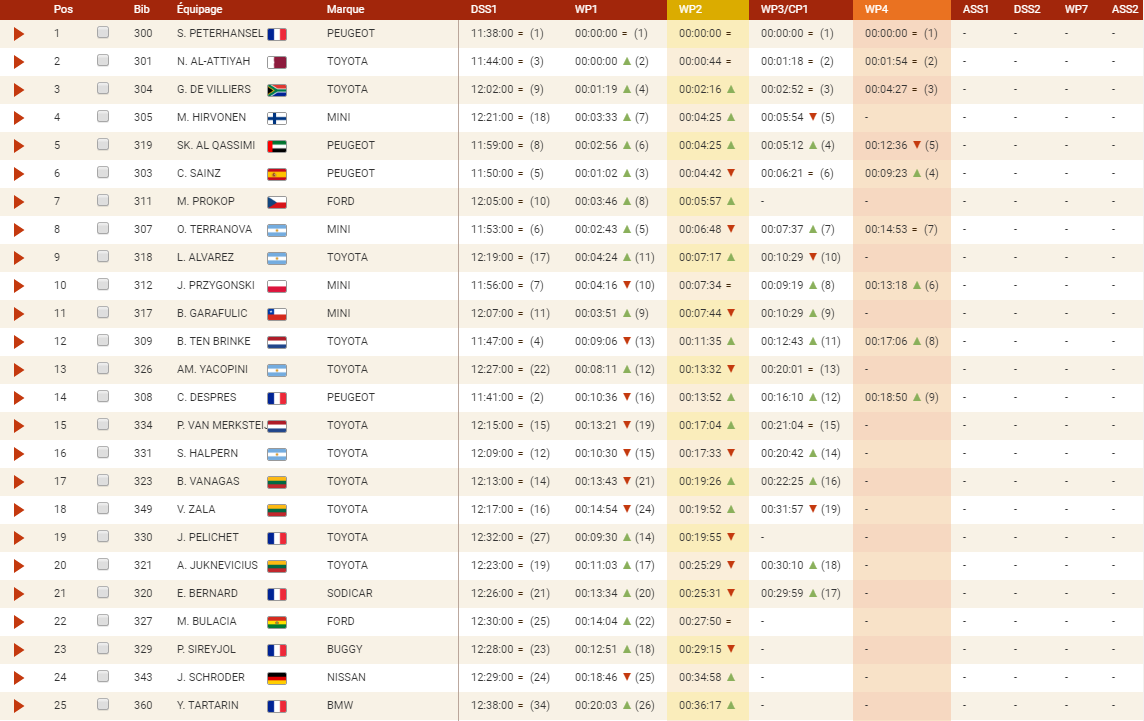Open WP1 column header

pyautogui.click(x=586, y=9)
